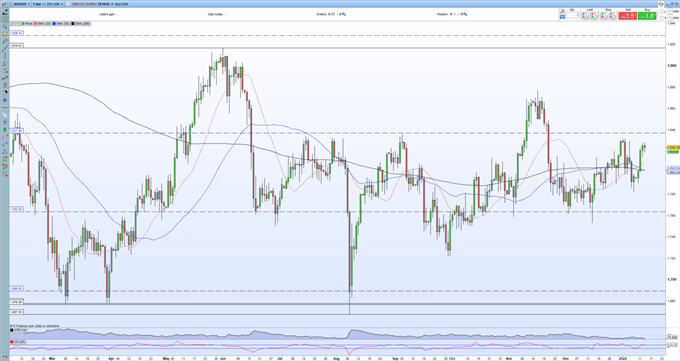The width and height of the screenshot is (680, 361).
Task: Click the SMA (200) legend item
Action: click(81, 23)
